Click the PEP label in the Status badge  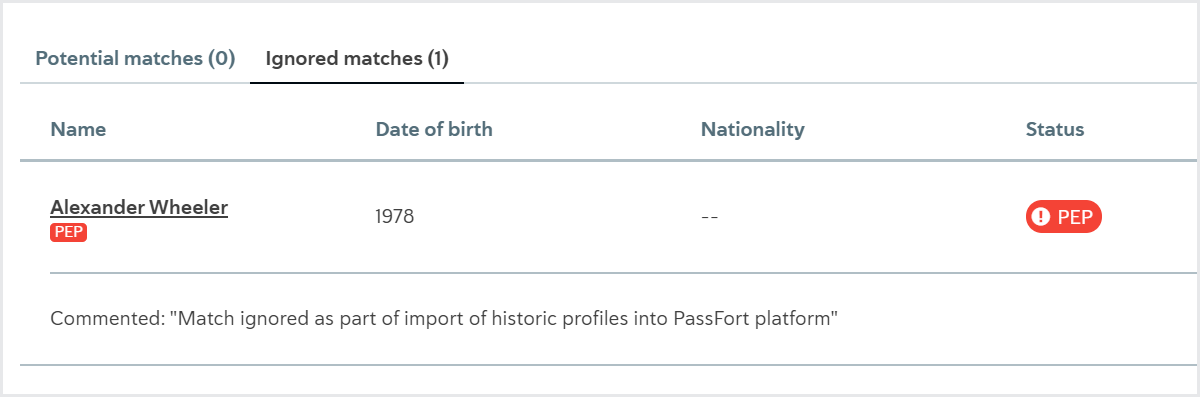tap(1075, 217)
